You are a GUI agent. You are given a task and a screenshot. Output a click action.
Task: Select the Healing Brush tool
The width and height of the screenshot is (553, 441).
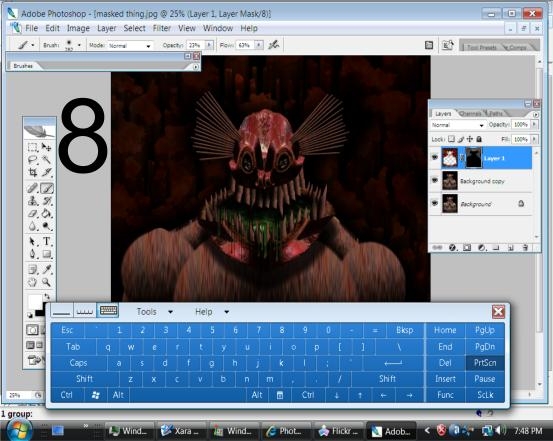pyautogui.click(x=32, y=188)
